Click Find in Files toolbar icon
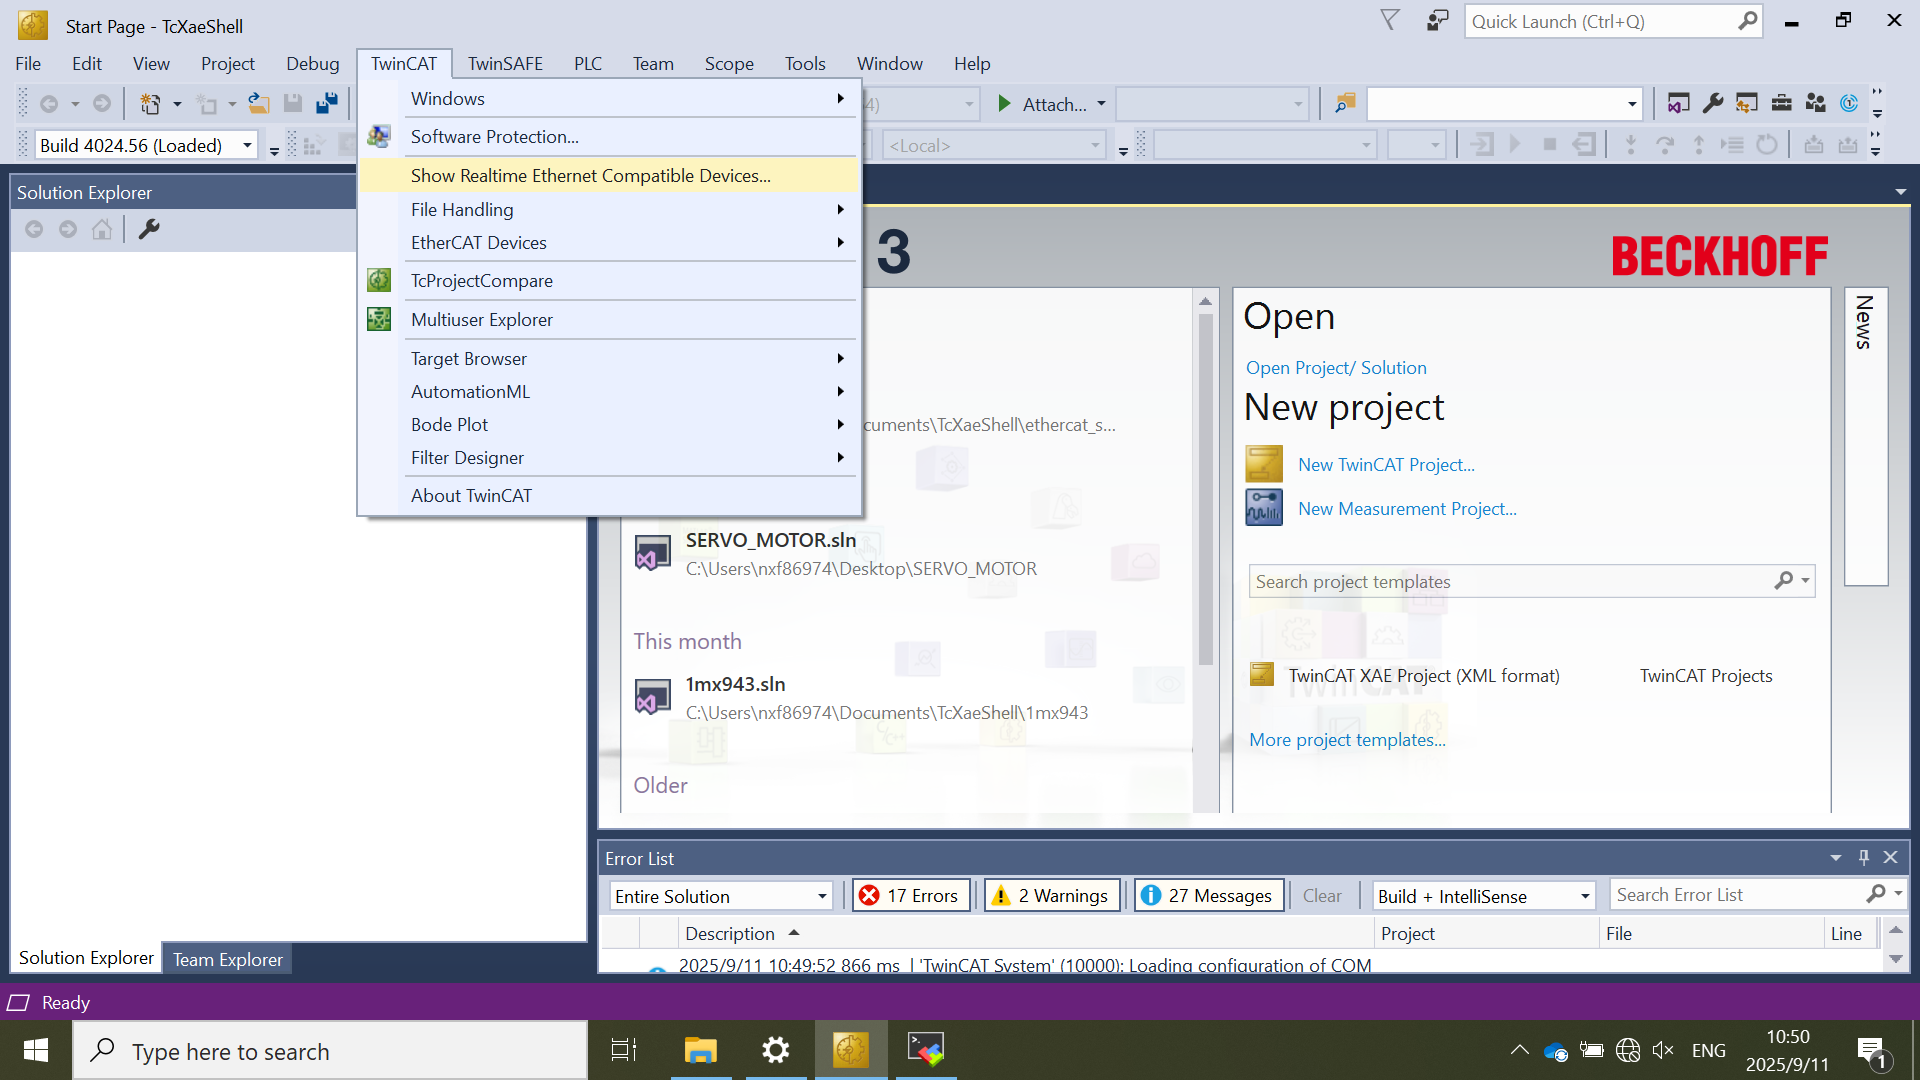Screen dimensions: 1920x1080 coord(1345,104)
